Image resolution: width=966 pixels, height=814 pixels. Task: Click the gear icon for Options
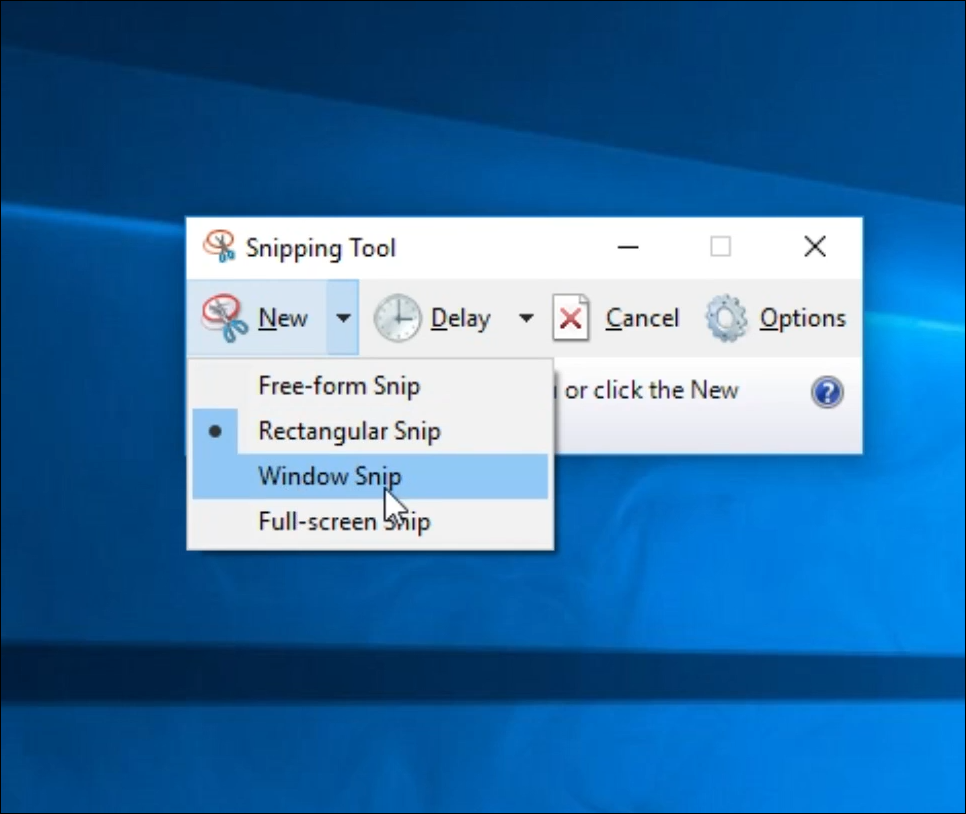[x=726, y=318]
